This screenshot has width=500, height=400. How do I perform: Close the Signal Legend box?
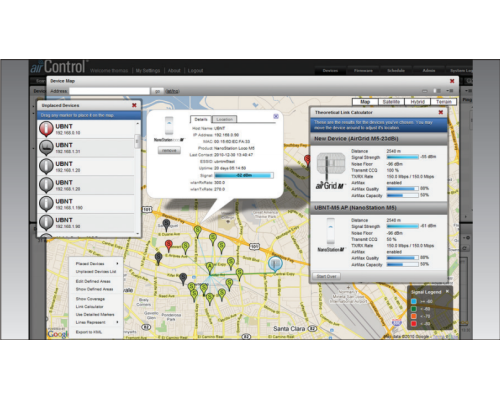point(447,292)
